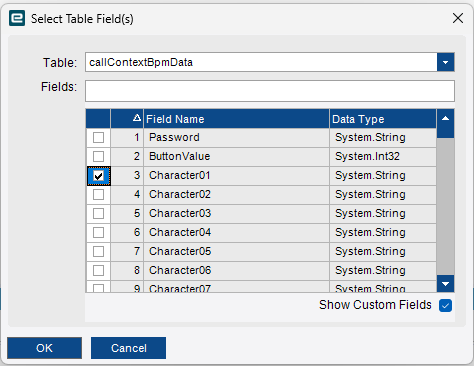Click the sort-order triangle column header

[127, 119]
